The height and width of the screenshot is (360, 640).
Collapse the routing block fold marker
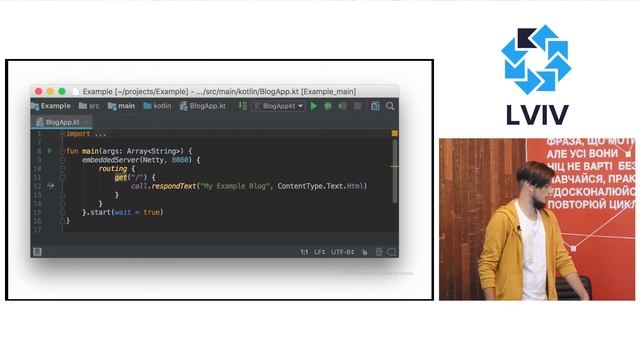point(62,169)
